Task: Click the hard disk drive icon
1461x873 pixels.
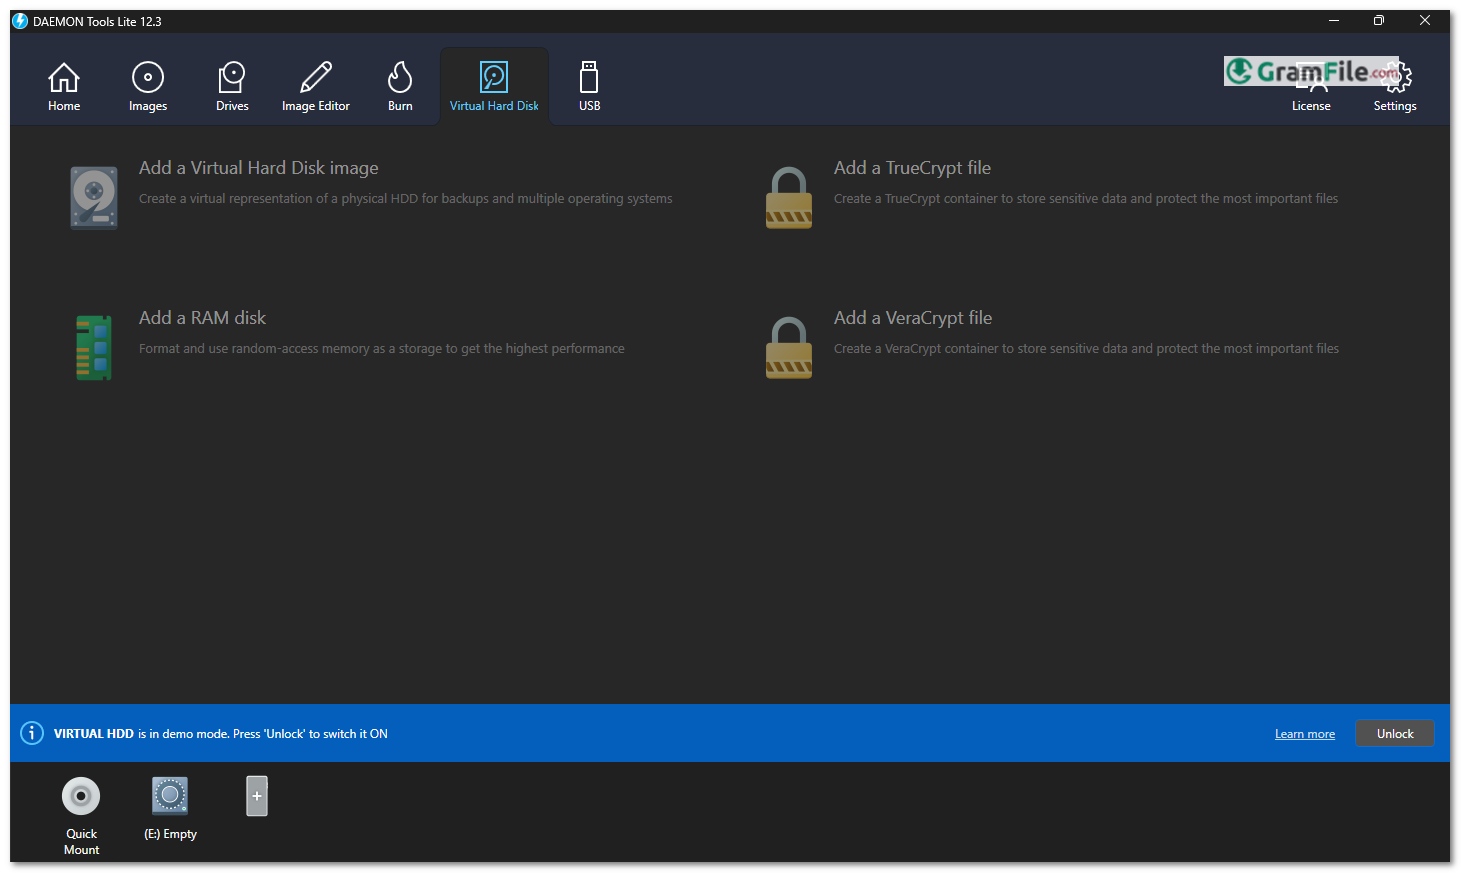Action: [94, 197]
